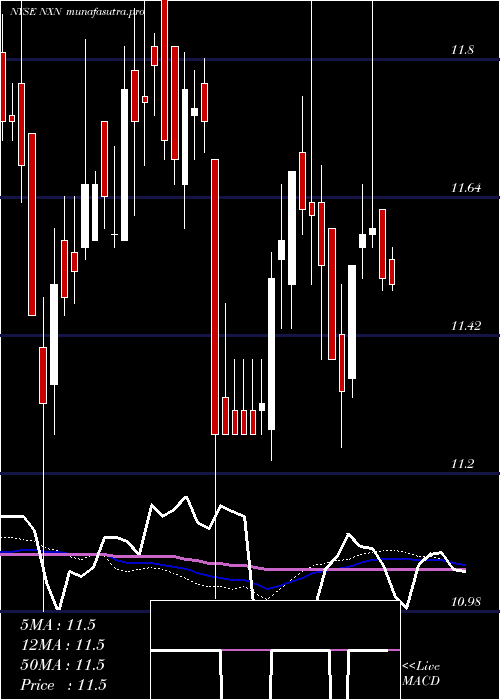Click the 5MA : 11.5 readout

[x=58, y=625]
